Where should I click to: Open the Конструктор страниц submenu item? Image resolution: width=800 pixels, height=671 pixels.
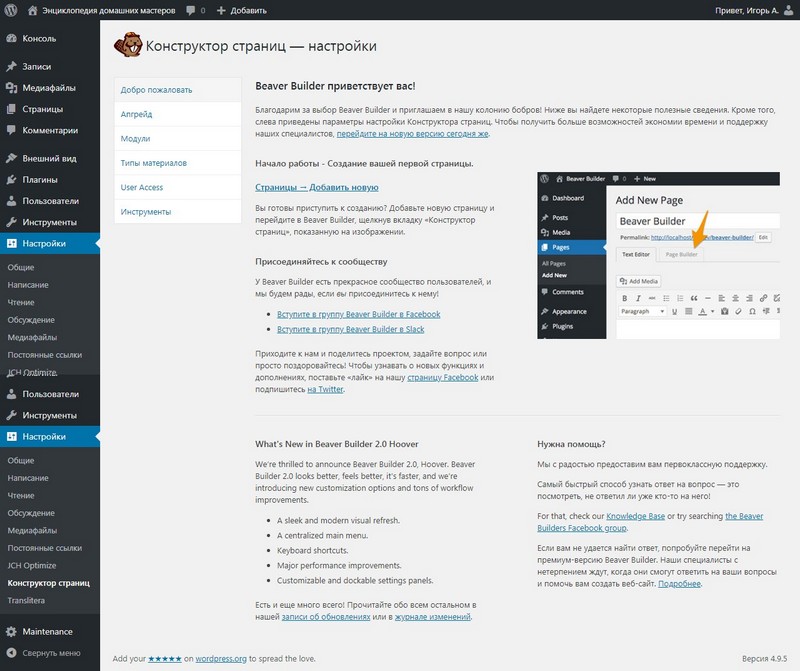click(48, 583)
